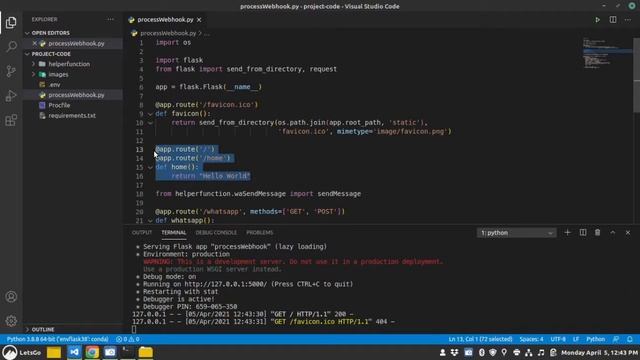Select the processWebhook.py editor tab

[x=165, y=20]
